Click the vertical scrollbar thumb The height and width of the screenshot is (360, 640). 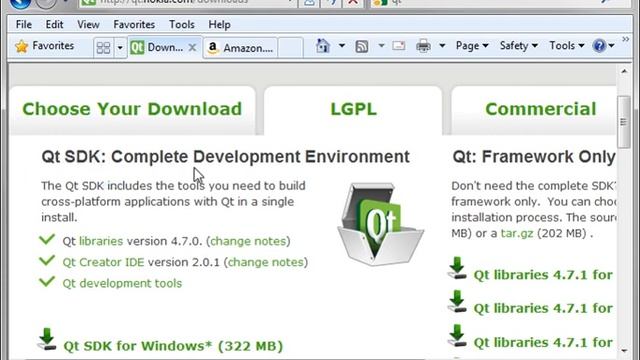click(x=624, y=122)
